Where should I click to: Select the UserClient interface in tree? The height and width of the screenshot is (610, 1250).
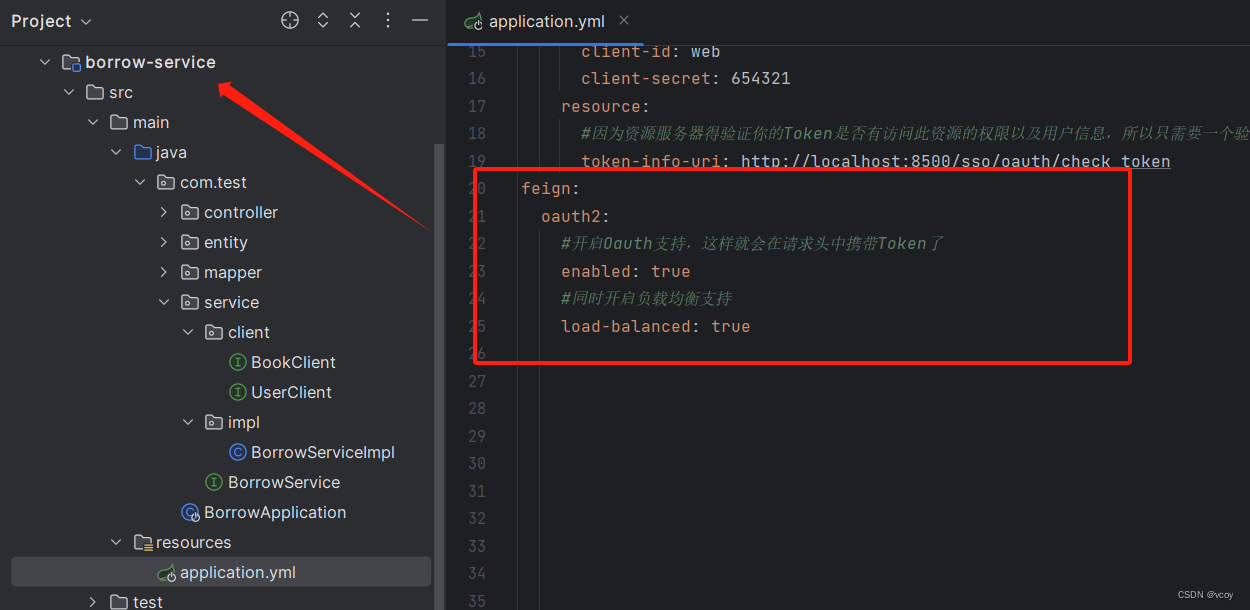(x=291, y=392)
